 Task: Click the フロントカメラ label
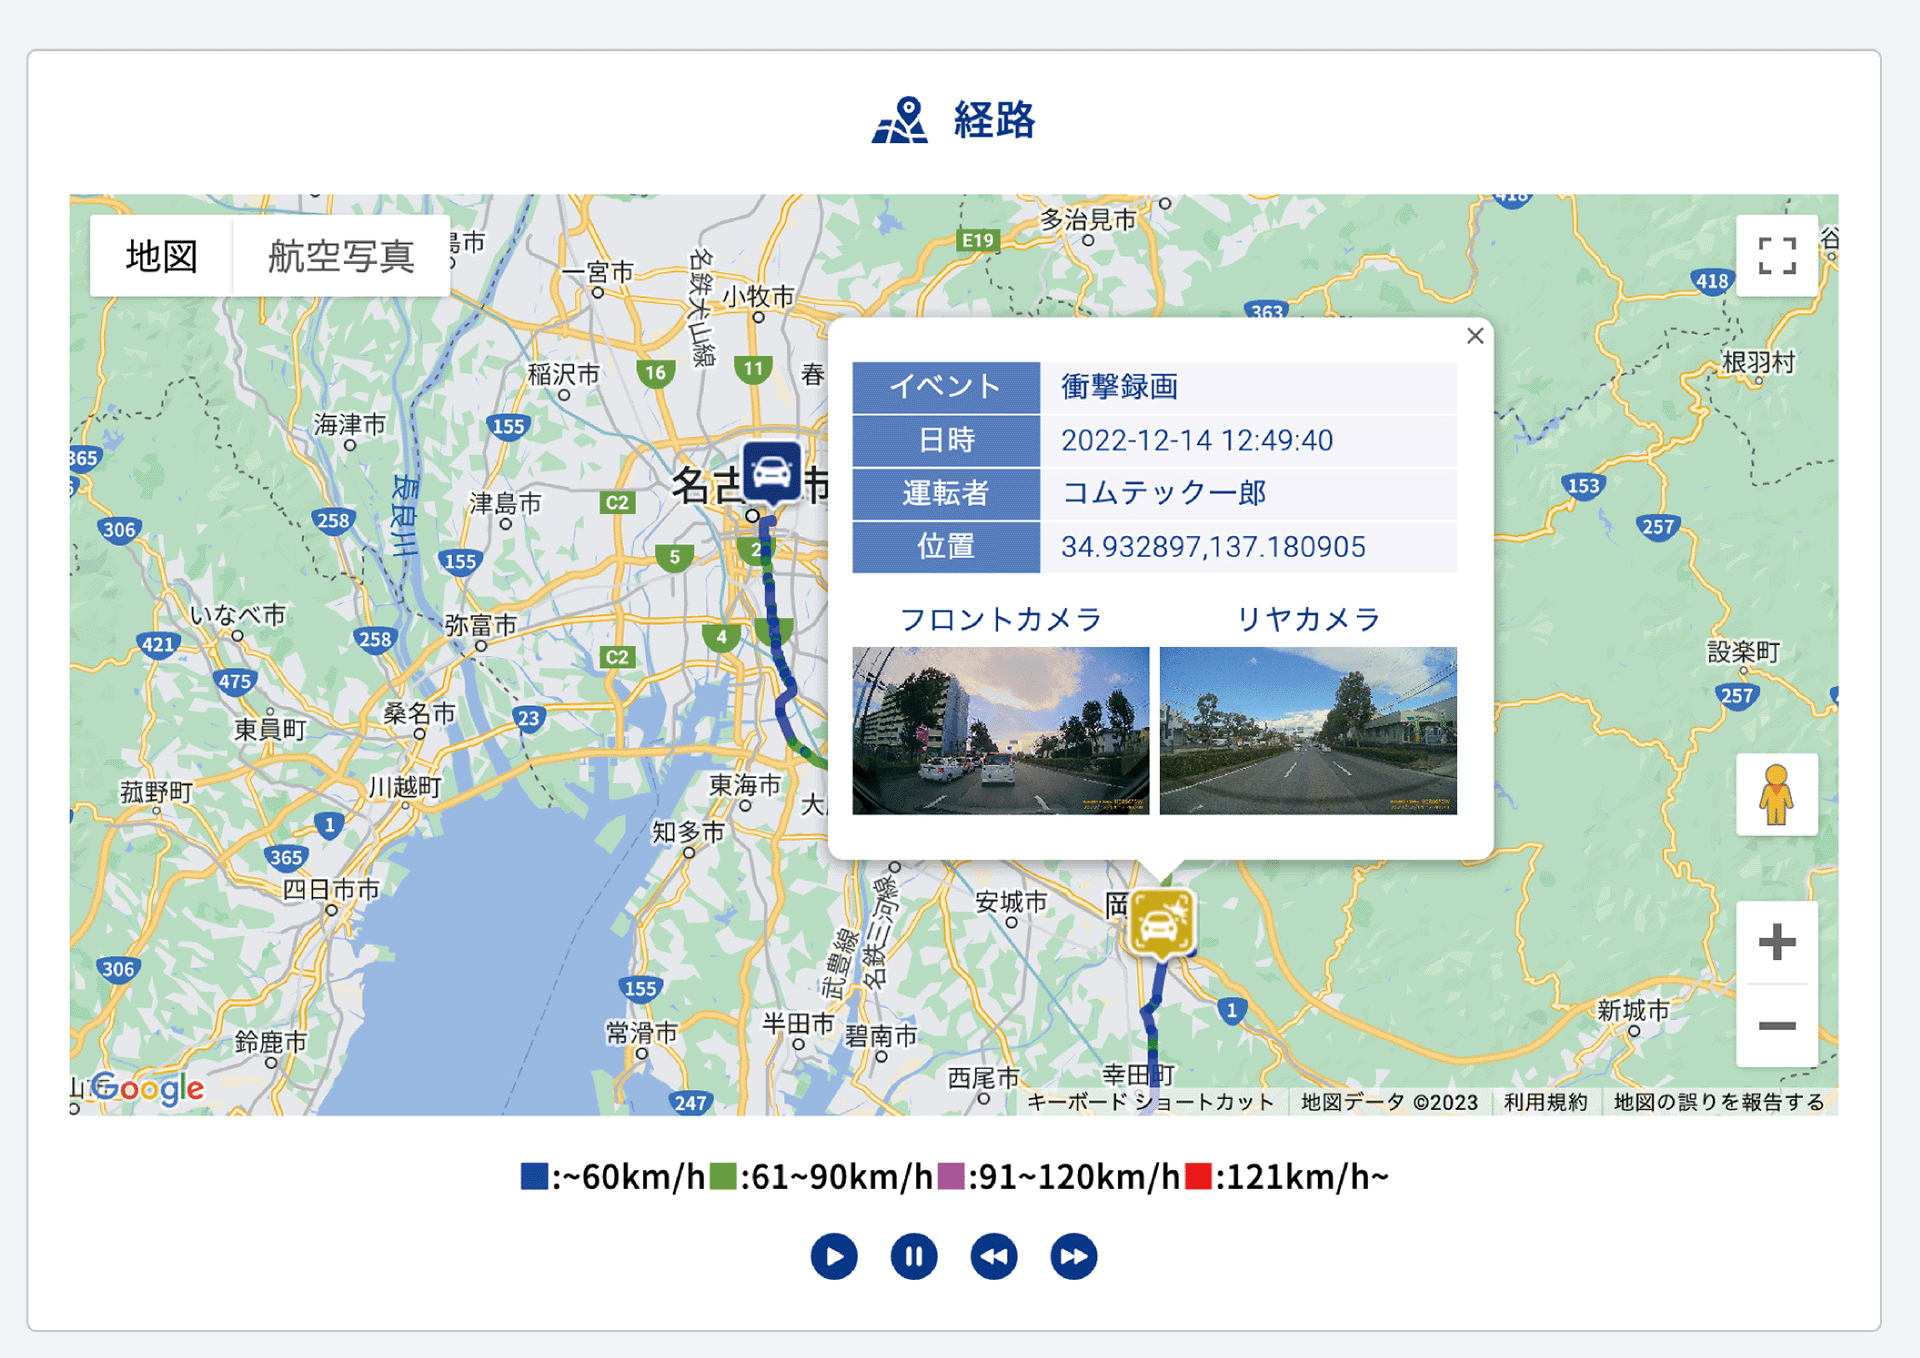(1001, 619)
